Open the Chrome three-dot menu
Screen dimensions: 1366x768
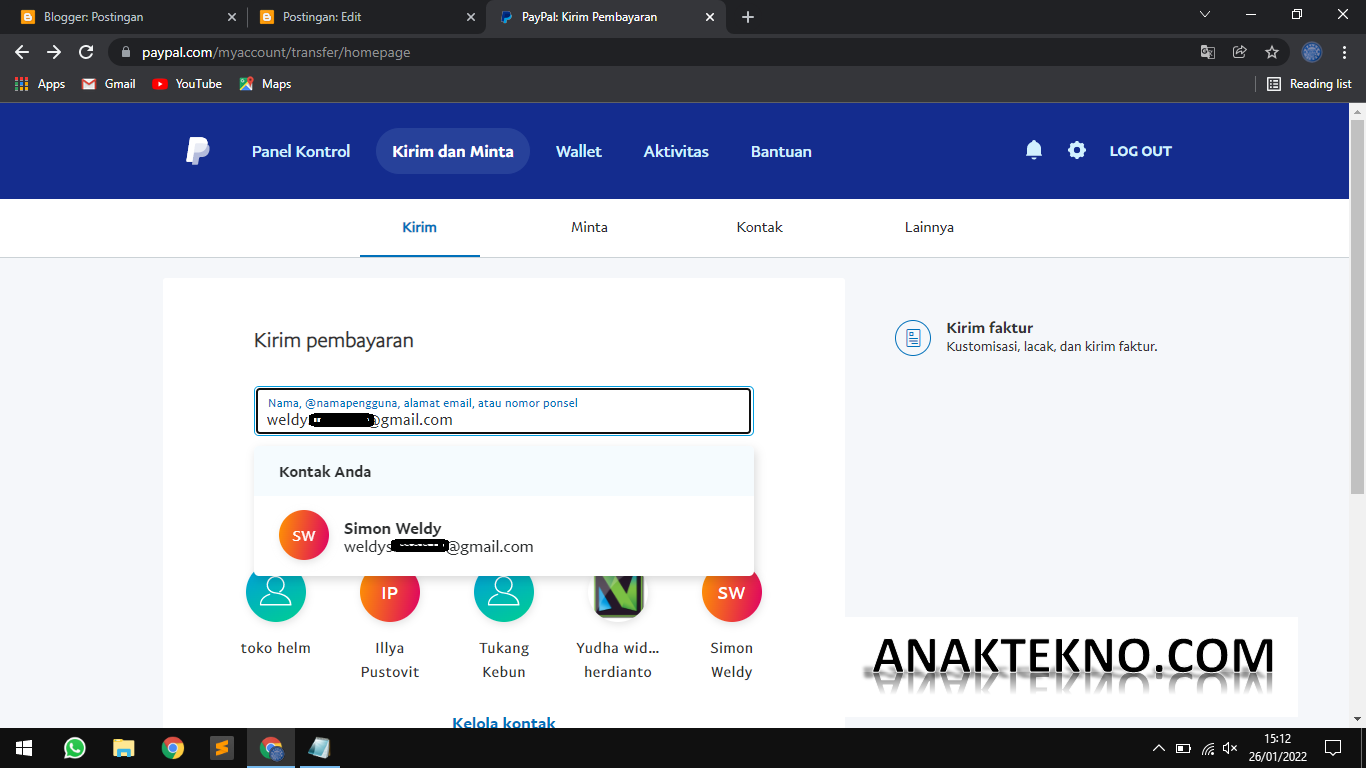(x=1345, y=52)
